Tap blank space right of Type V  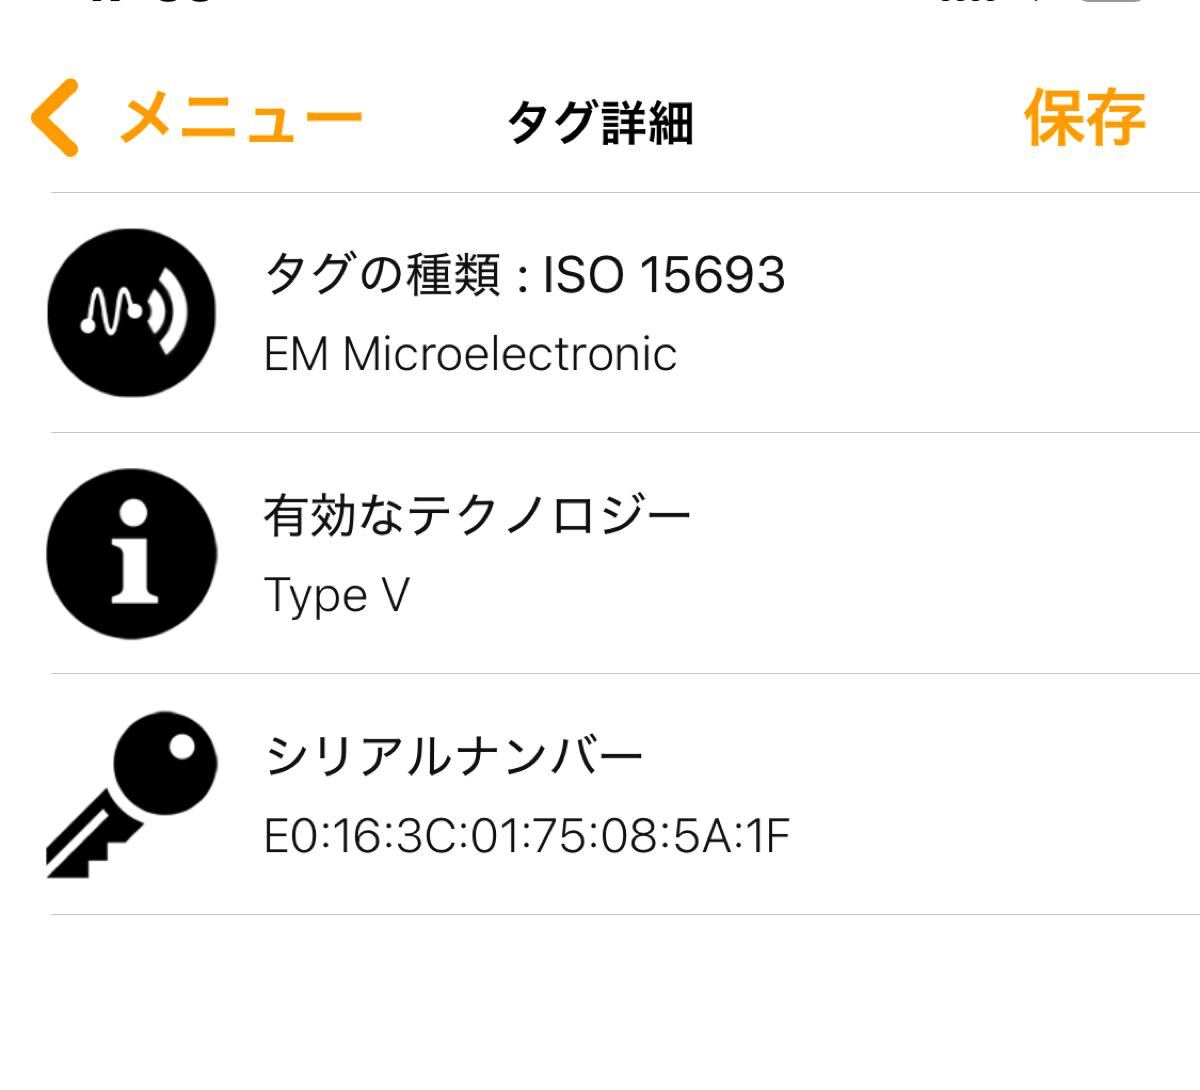click(x=800, y=596)
